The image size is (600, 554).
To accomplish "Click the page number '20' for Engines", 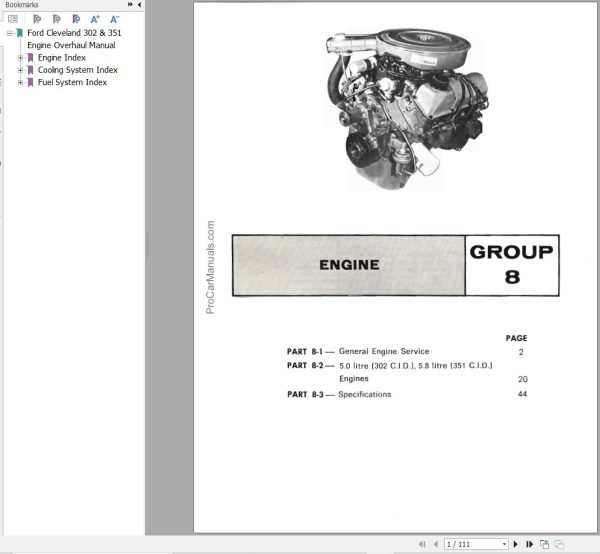I will tap(522, 379).
